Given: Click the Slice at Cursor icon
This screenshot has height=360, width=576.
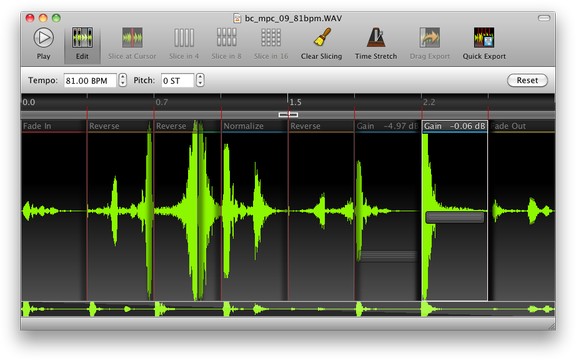Looking at the screenshot, I should coord(132,37).
